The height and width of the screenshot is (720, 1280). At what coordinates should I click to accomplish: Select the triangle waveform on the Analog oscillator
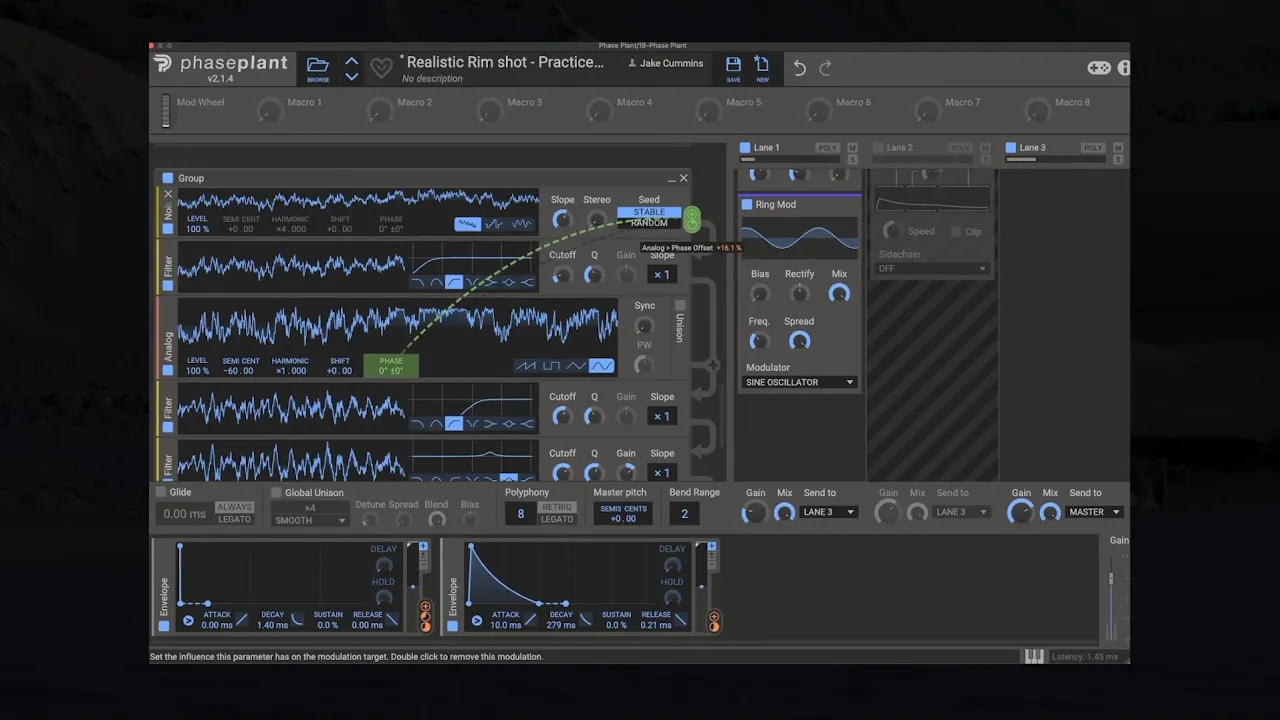576,366
